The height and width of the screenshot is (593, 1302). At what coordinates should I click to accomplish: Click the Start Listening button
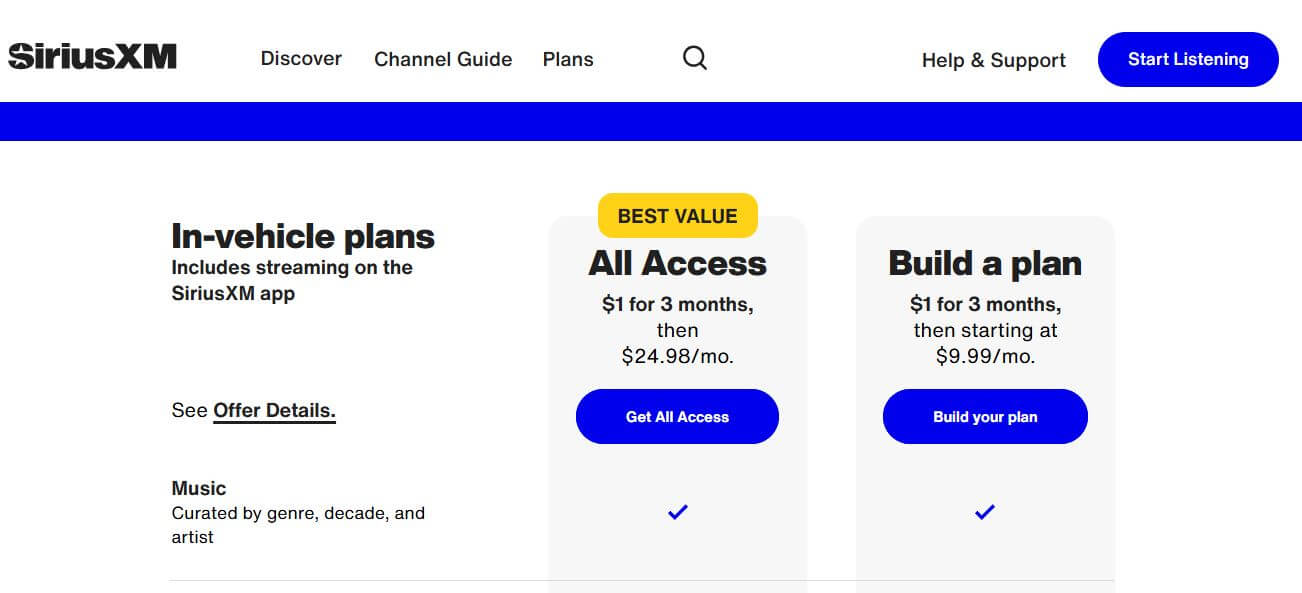[1187, 59]
